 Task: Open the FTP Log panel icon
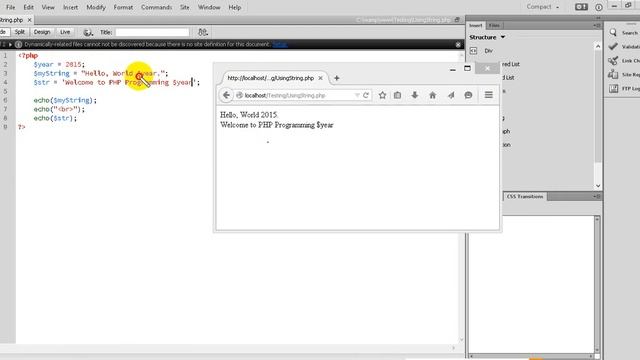613,89
